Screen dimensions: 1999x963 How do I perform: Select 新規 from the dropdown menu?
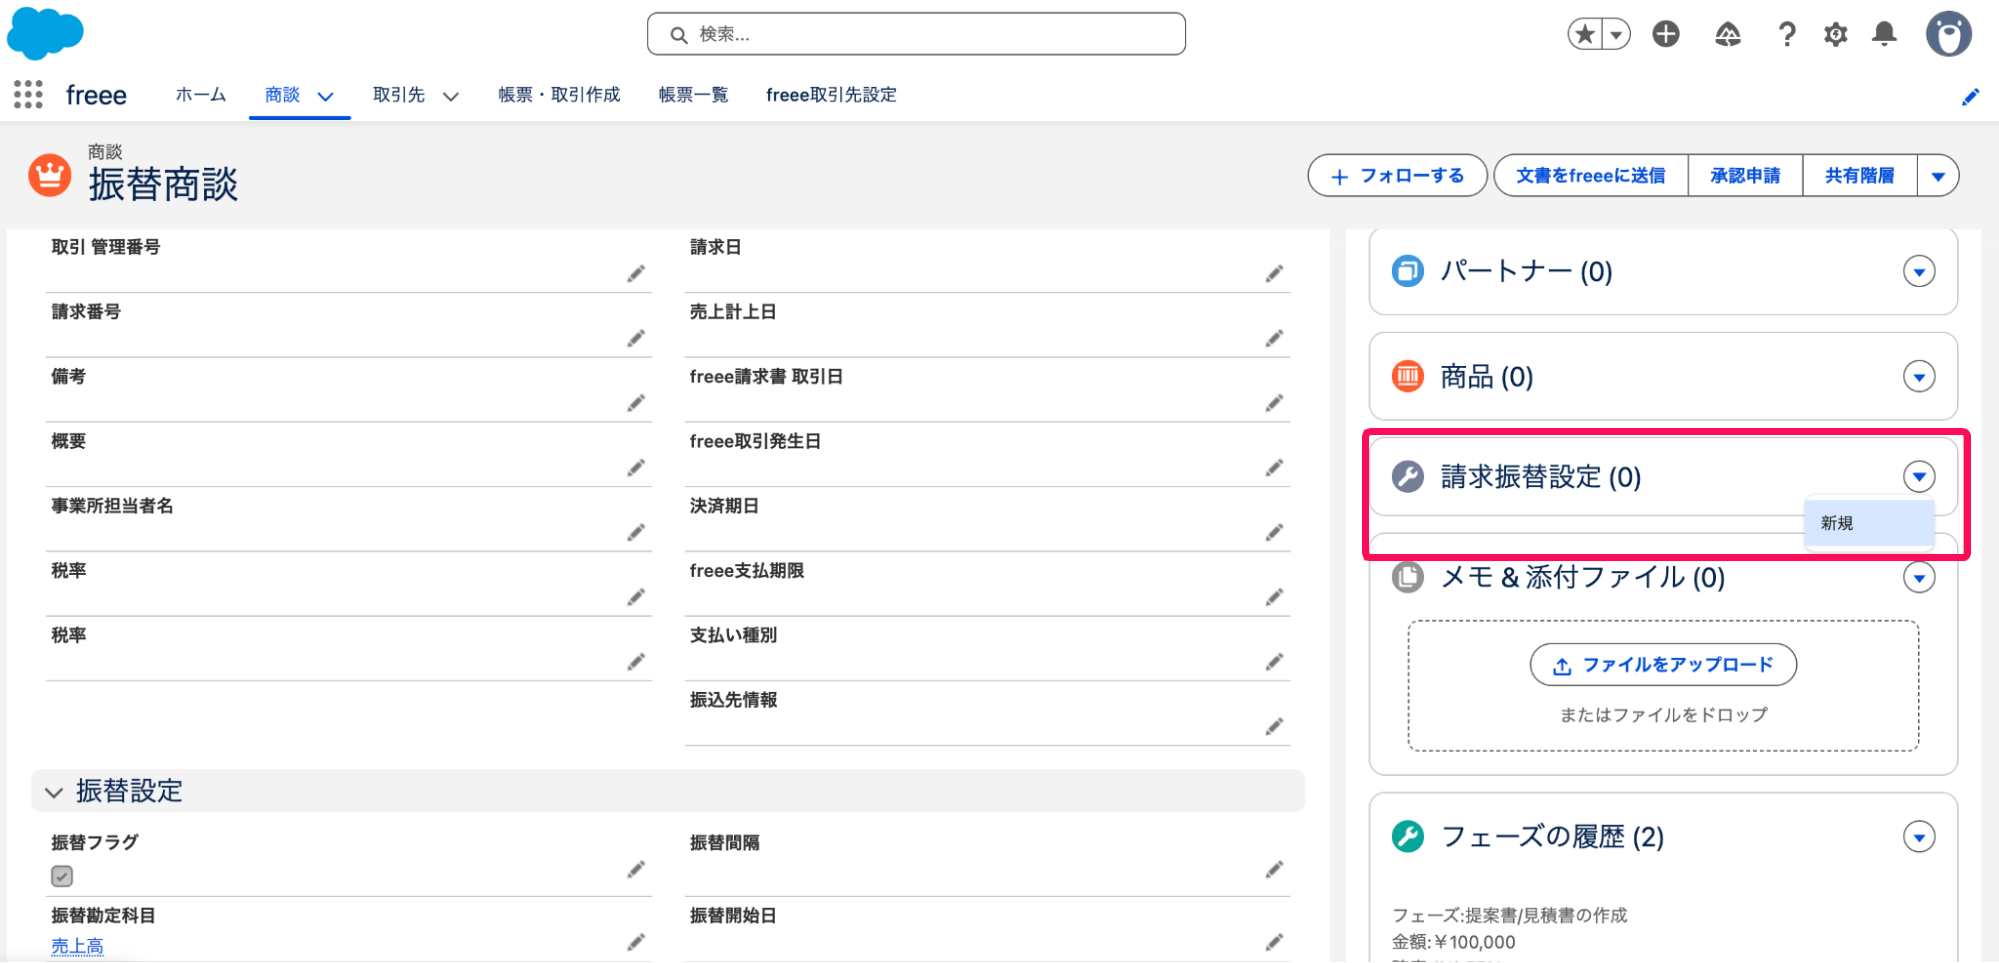tap(1869, 523)
